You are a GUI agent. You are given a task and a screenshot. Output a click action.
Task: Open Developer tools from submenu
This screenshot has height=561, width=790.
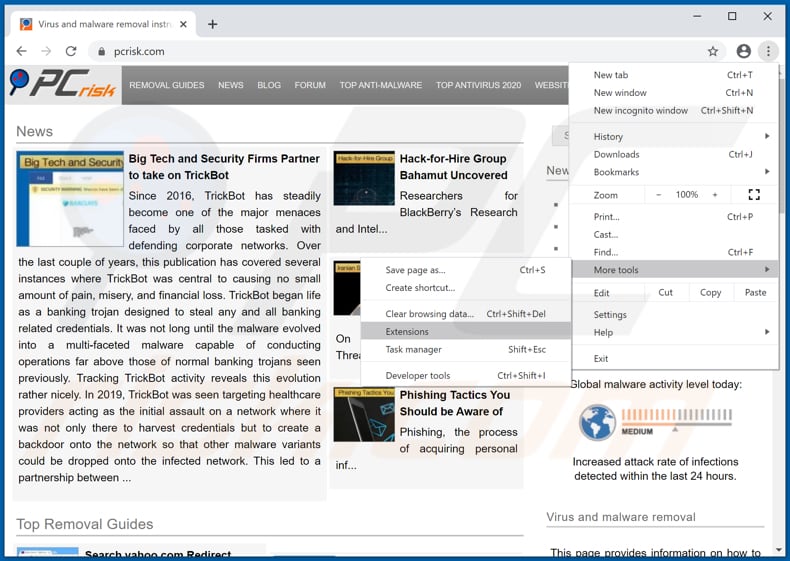[x=466, y=376]
